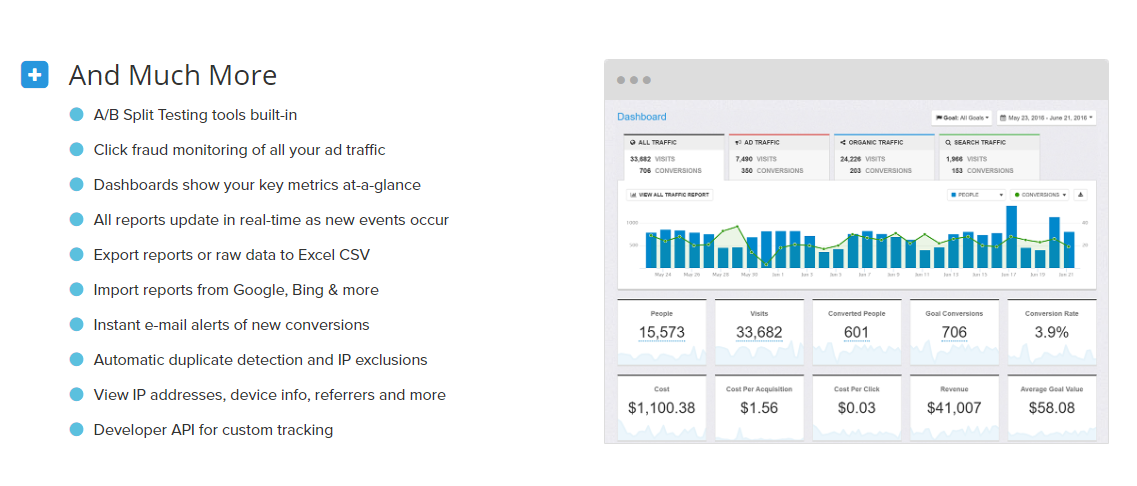Click the magnifier icon on Search Traffic tab
Screen dimensions: 1137x486
pos(947,144)
